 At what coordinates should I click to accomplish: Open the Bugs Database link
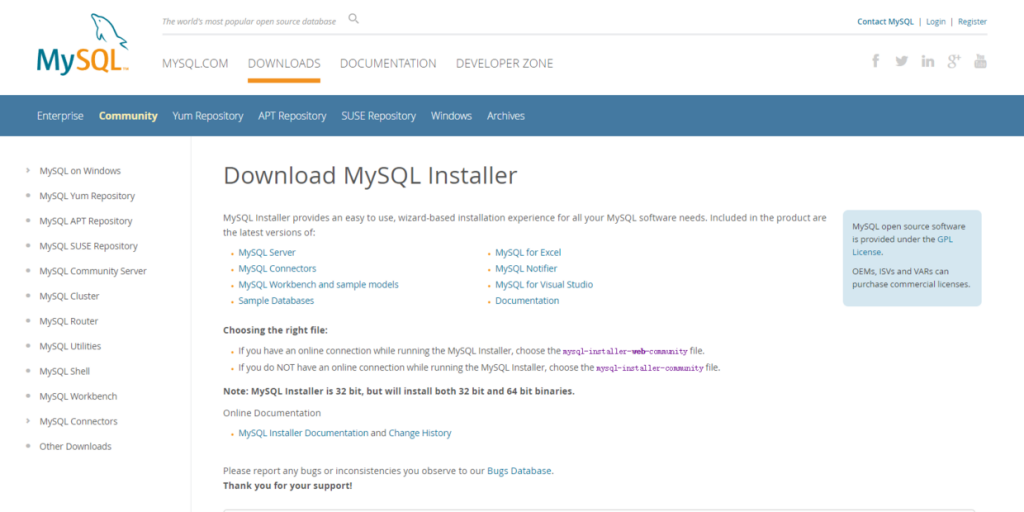[519, 470]
